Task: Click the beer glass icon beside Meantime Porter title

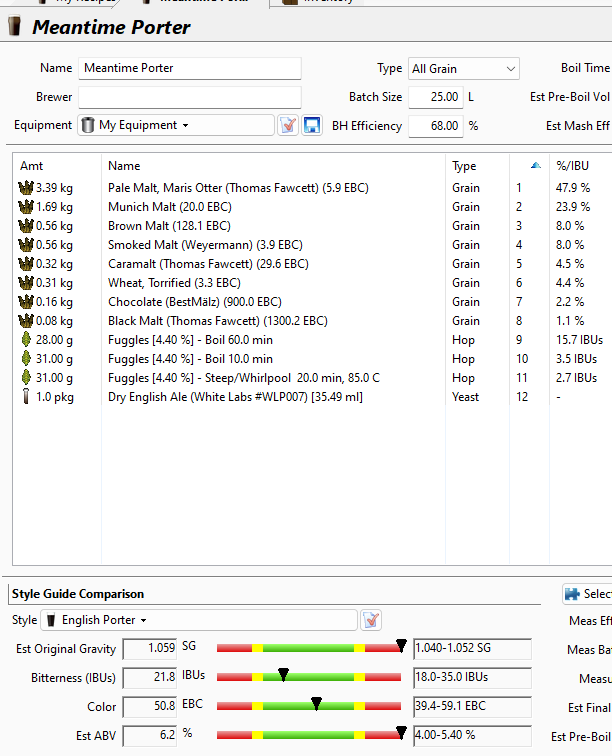Action: coord(15,27)
